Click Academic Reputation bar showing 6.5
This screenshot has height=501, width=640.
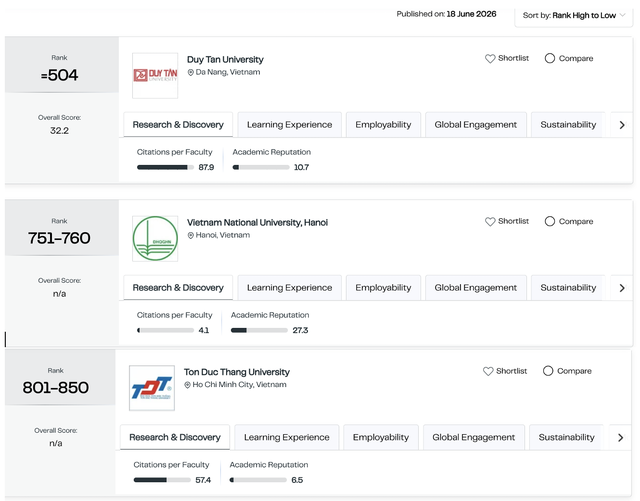(x=258, y=480)
